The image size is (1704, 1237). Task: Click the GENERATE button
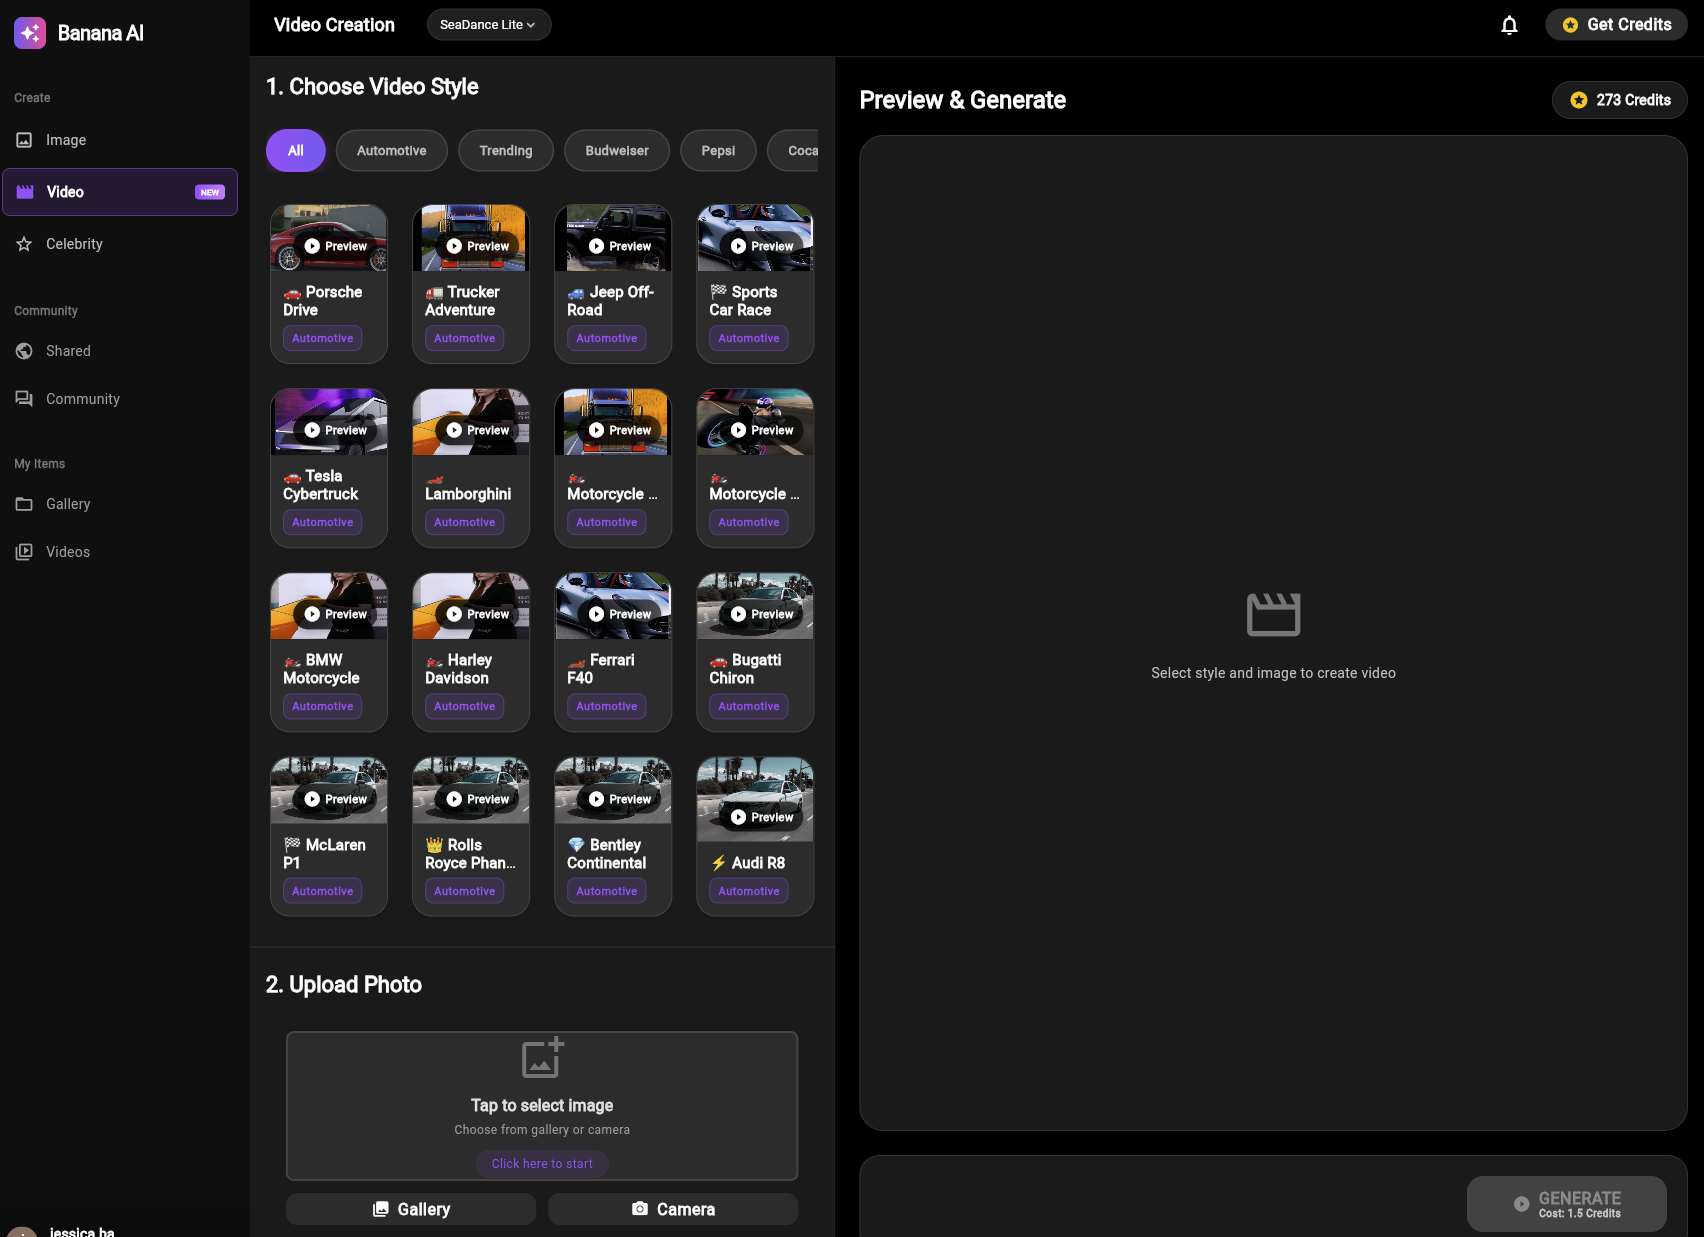tap(1567, 1204)
